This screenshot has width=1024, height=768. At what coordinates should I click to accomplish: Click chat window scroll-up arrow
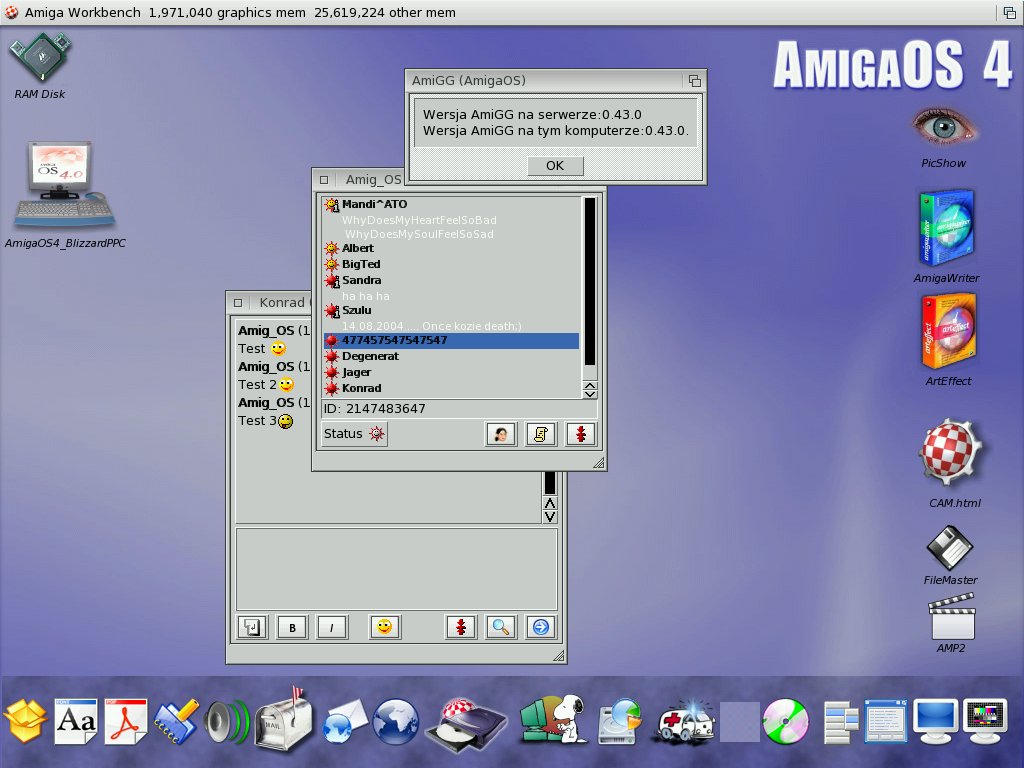(x=550, y=503)
